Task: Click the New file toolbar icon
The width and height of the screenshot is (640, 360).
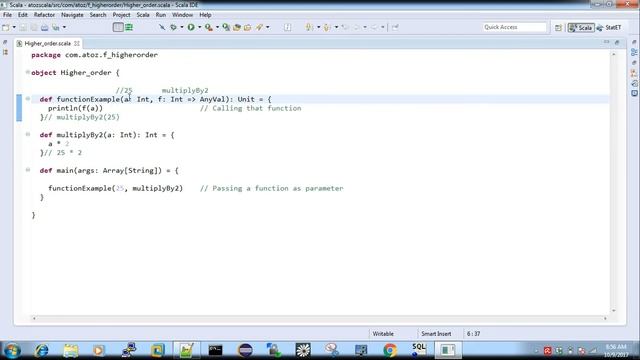Action: click(x=6, y=27)
